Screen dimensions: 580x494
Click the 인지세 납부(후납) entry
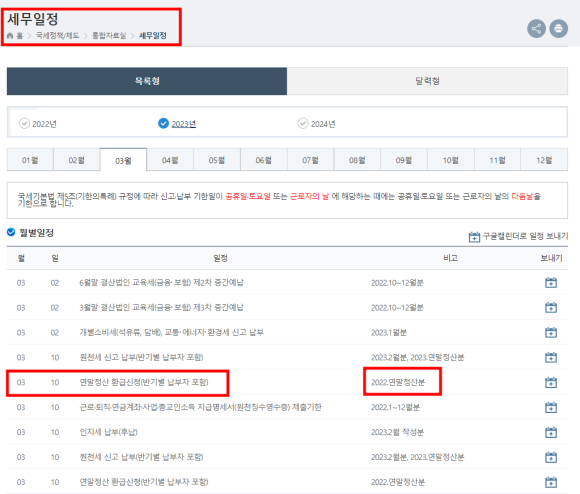click(108, 432)
